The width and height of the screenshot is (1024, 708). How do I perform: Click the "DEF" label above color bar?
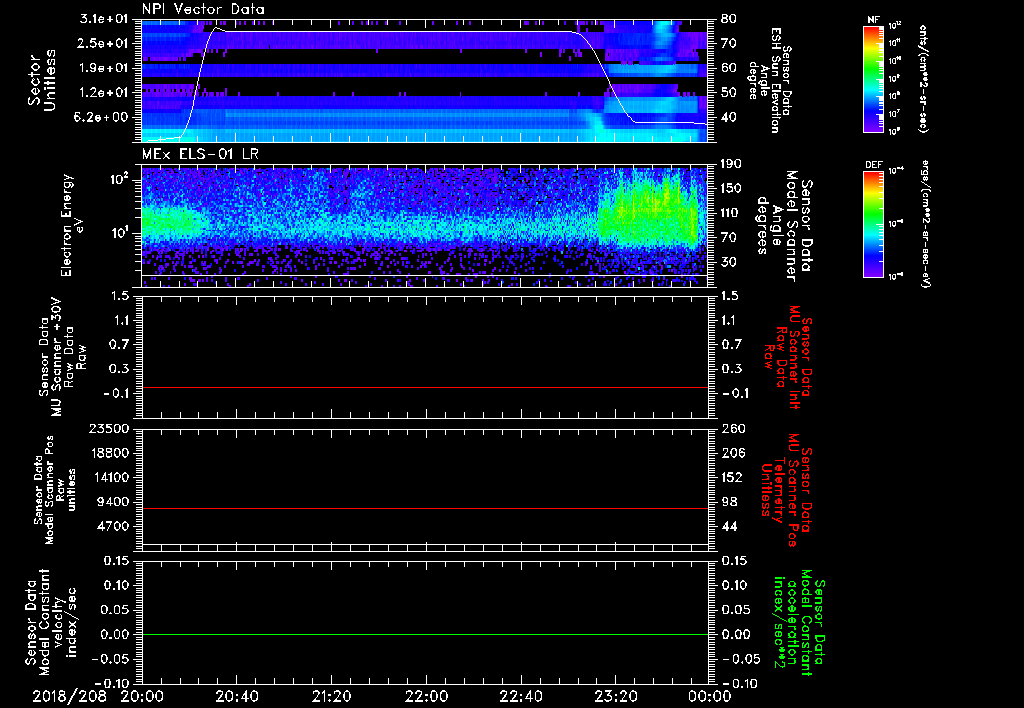(873, 165)
